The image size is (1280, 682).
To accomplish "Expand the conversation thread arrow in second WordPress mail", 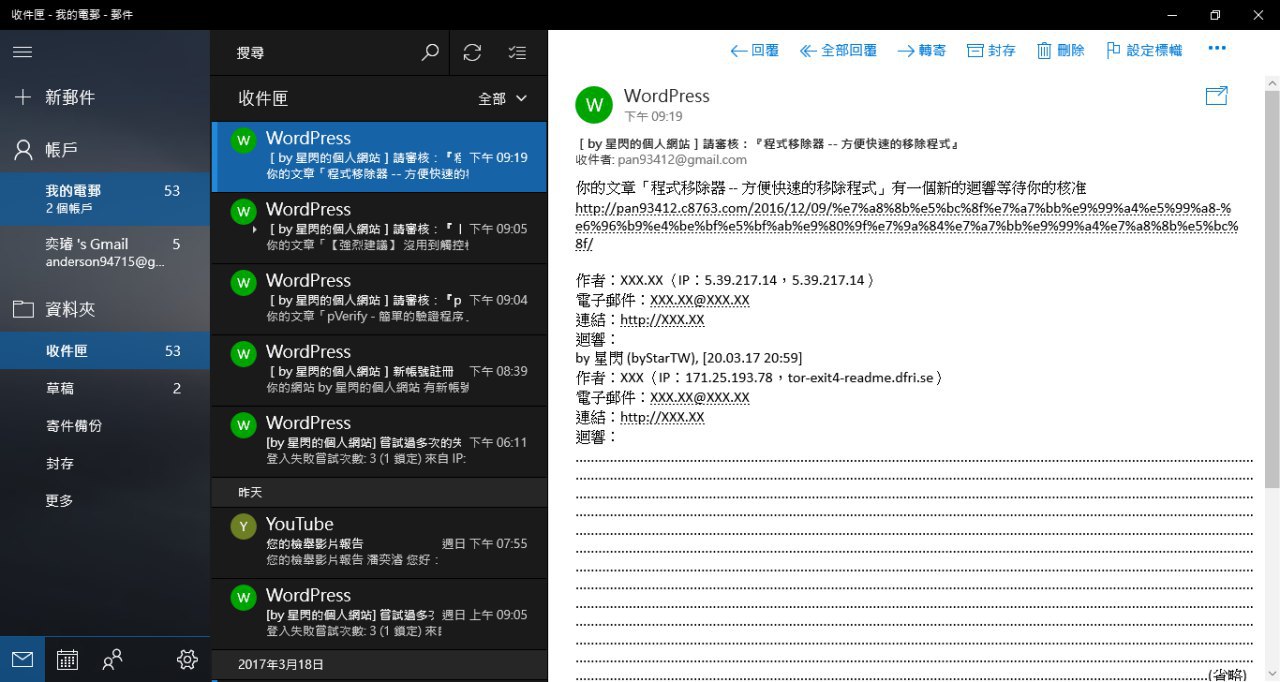I will pyautogui.click(x=255, y=230).
